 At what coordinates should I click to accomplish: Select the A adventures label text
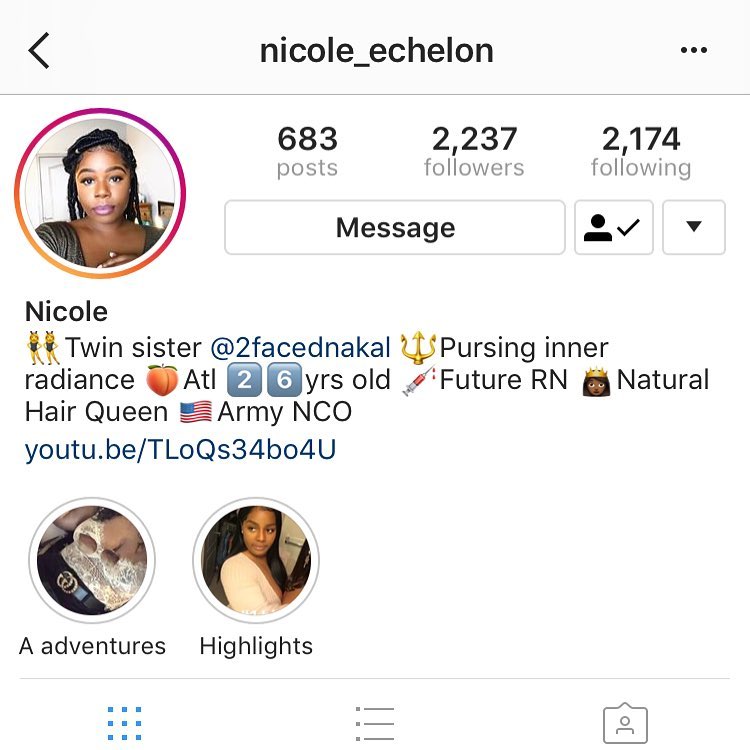[x=92, y=646]
